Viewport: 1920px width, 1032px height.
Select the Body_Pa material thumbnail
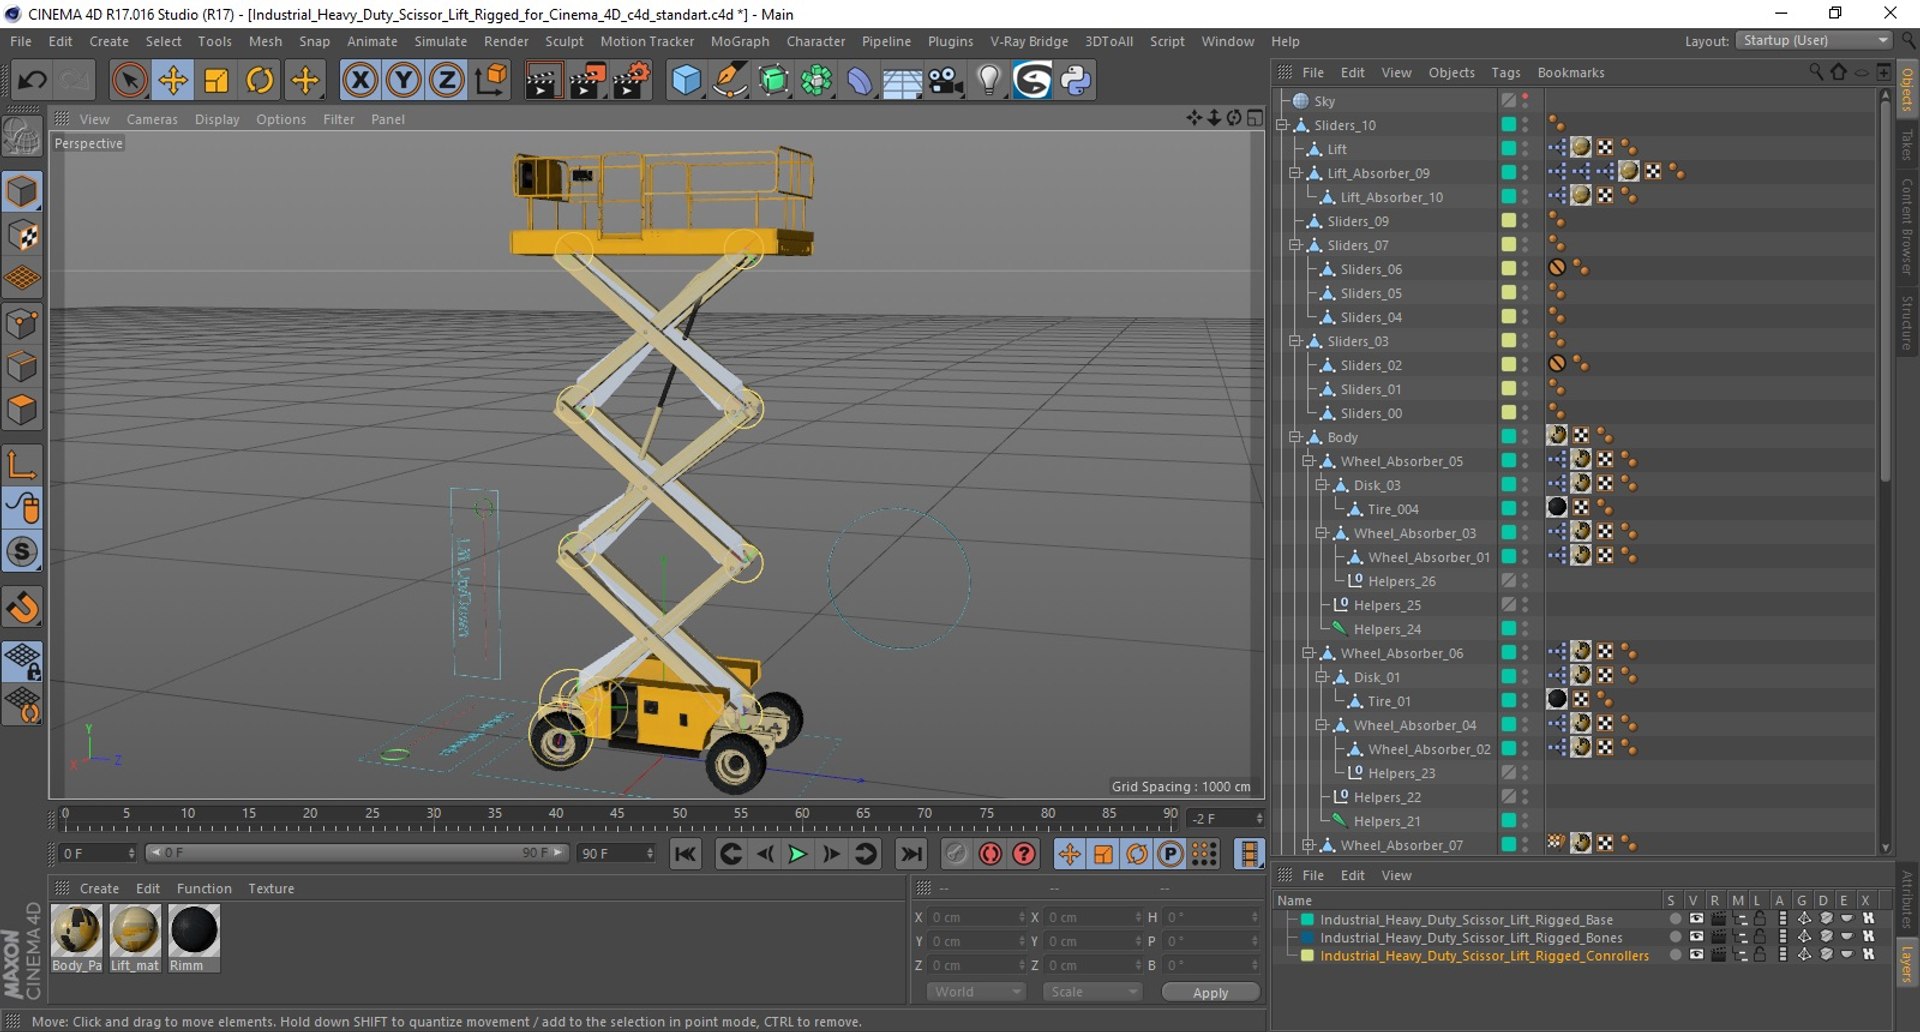[77, 930]
